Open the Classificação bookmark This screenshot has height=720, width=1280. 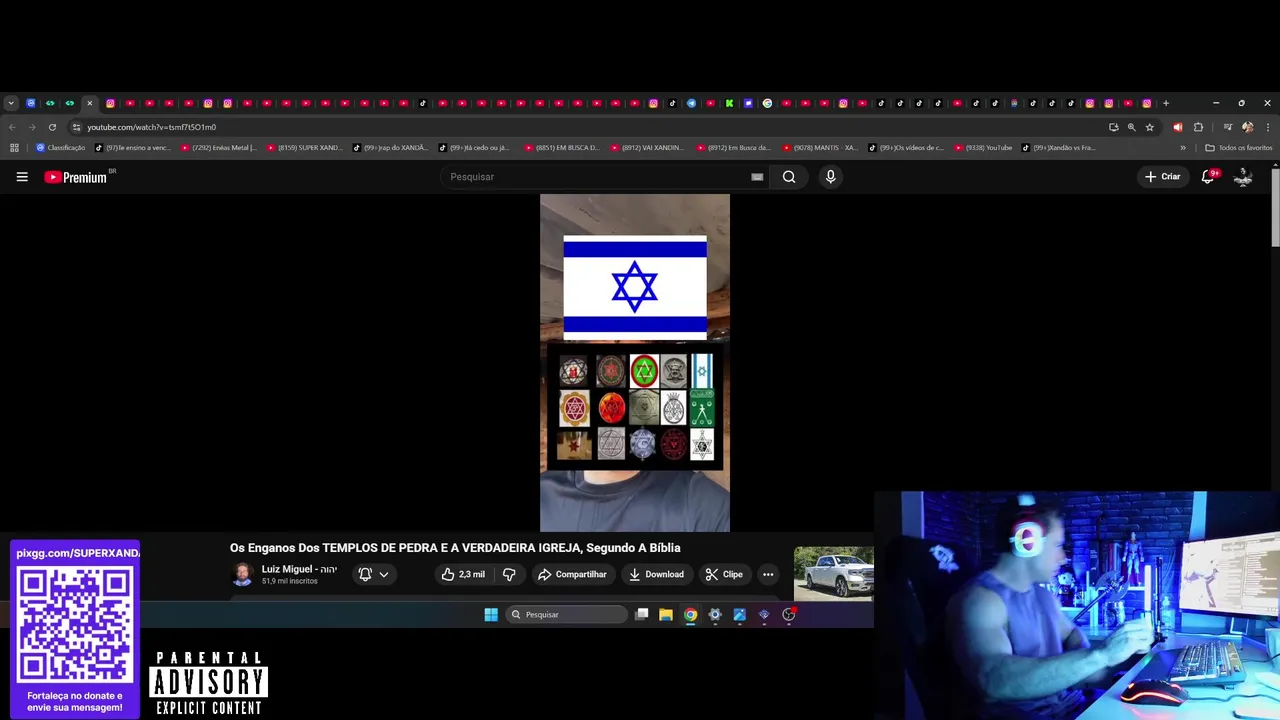[x=60, y=148]
